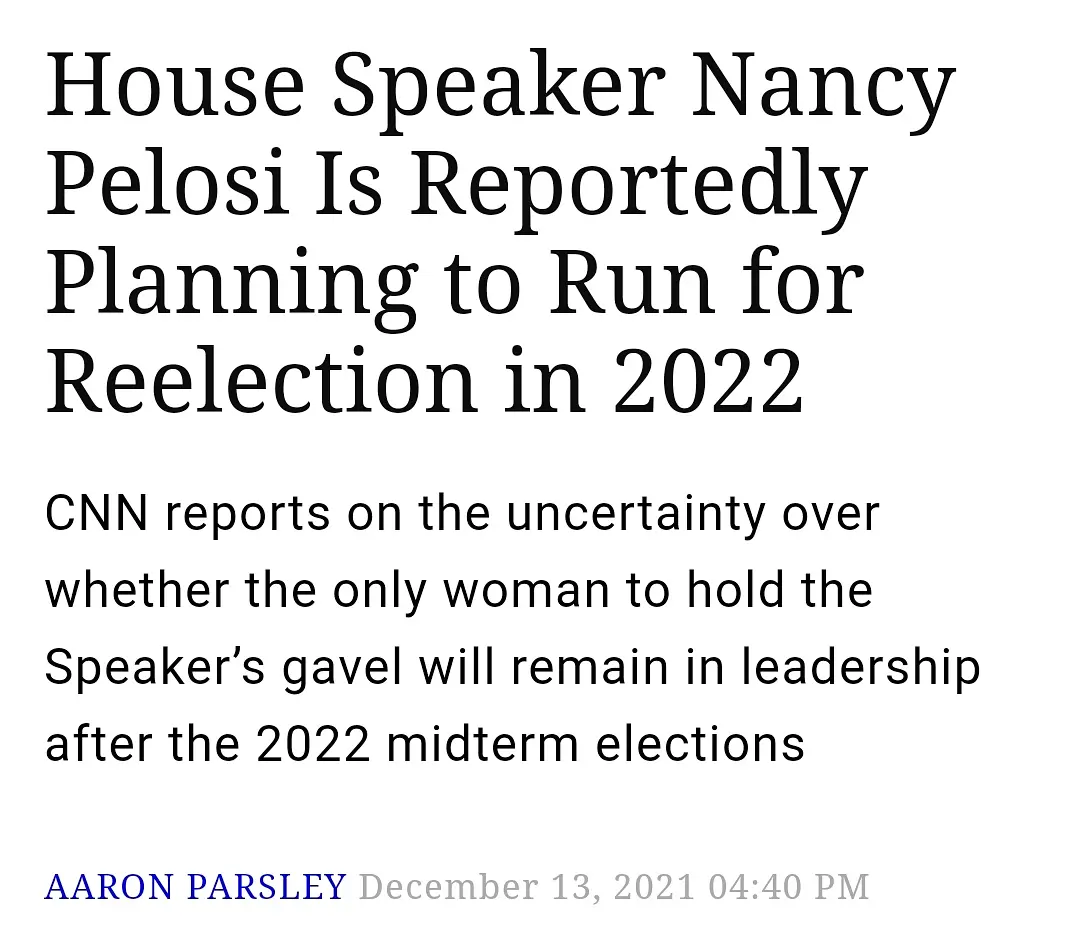Click the subheading line starting with "whether"
The image size is (1080, 939).
tap(459, 590)
